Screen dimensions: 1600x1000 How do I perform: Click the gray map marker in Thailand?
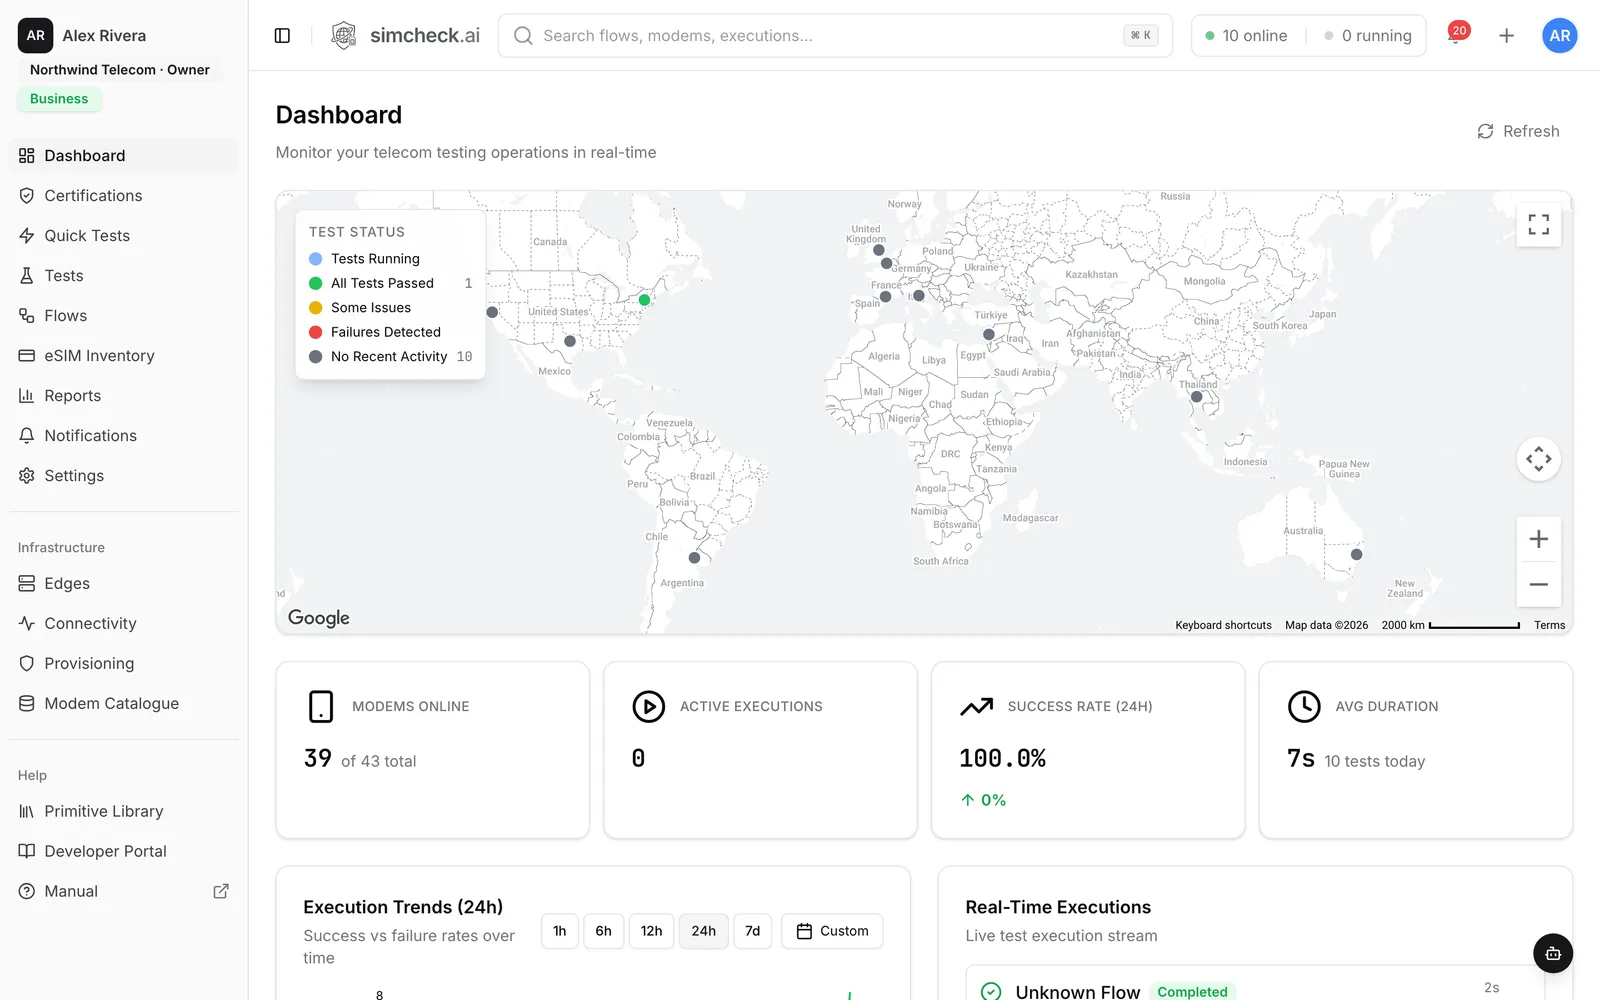(x=1196, y=397)
